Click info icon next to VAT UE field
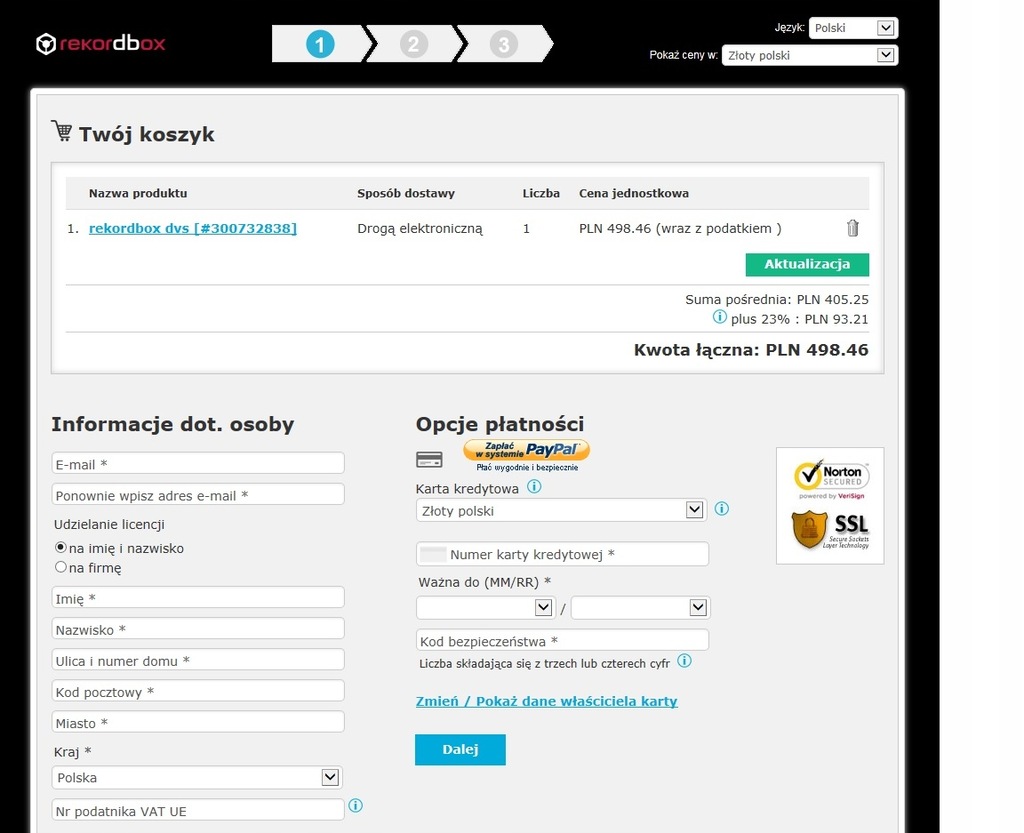Screen dimensions: 1024x833 (355, 806)
